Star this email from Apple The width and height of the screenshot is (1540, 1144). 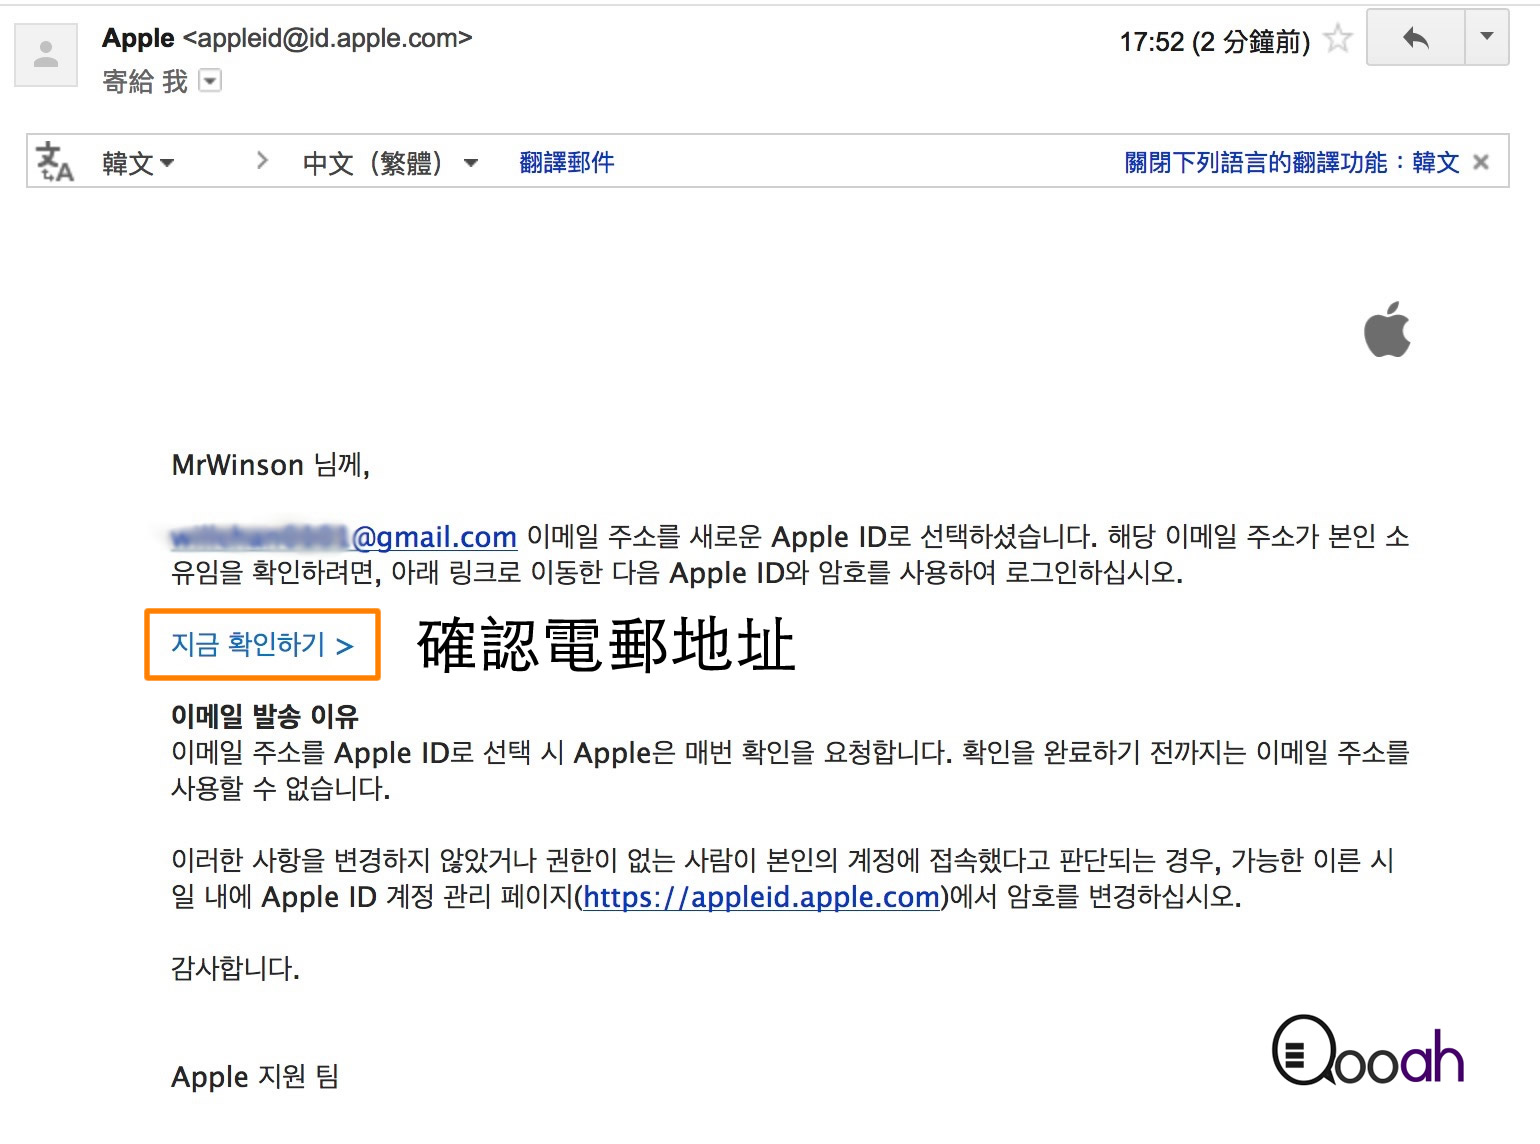coord(1337,39)
